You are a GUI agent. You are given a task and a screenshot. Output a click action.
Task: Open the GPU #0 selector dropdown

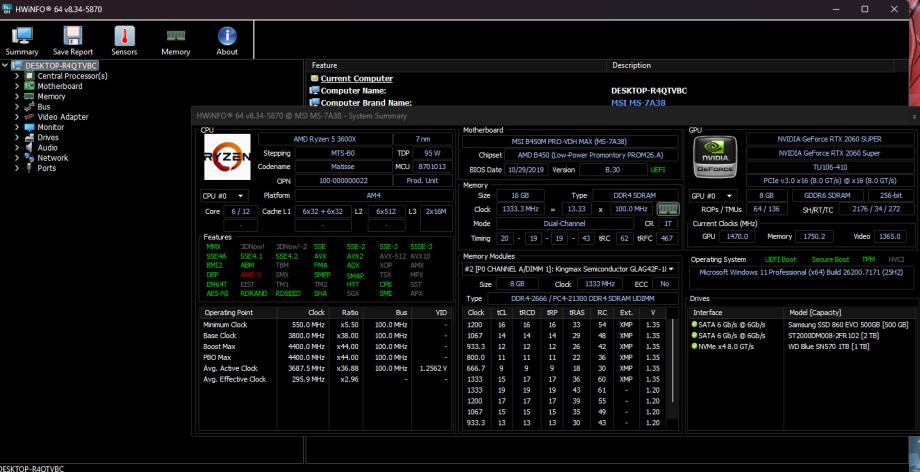coord(713,195)
